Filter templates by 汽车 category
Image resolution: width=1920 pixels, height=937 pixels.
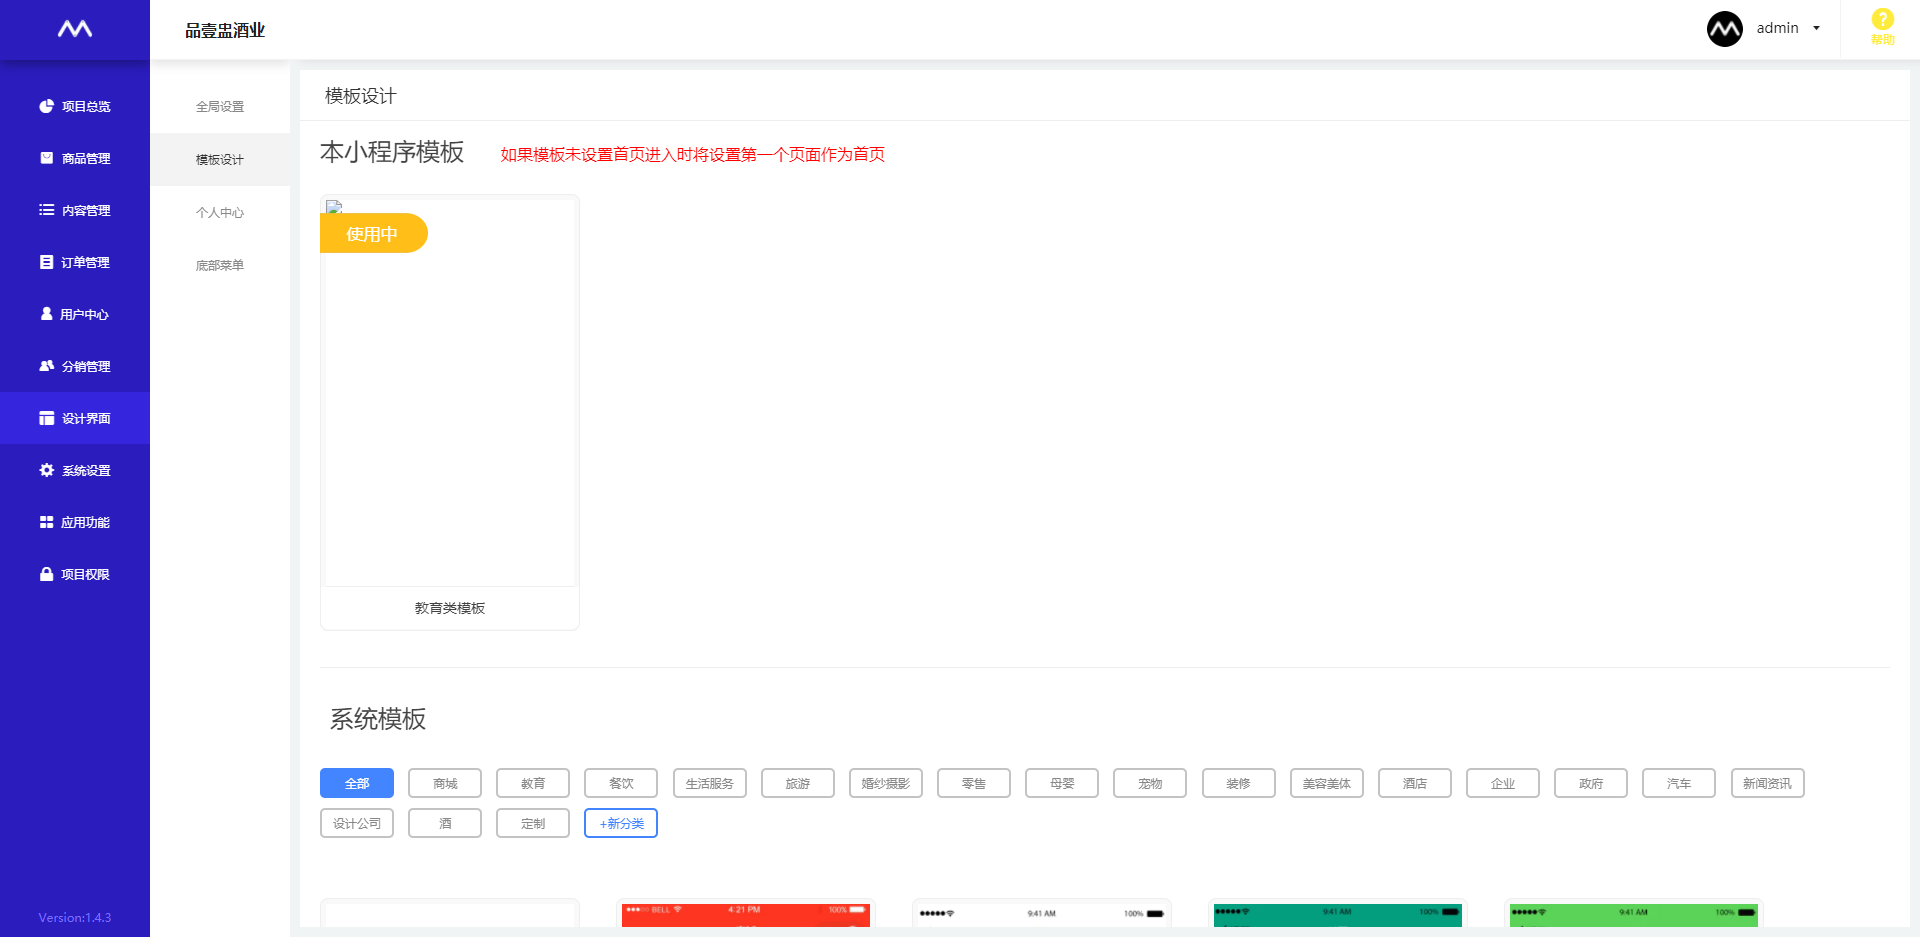click(x=1679, y=783)
